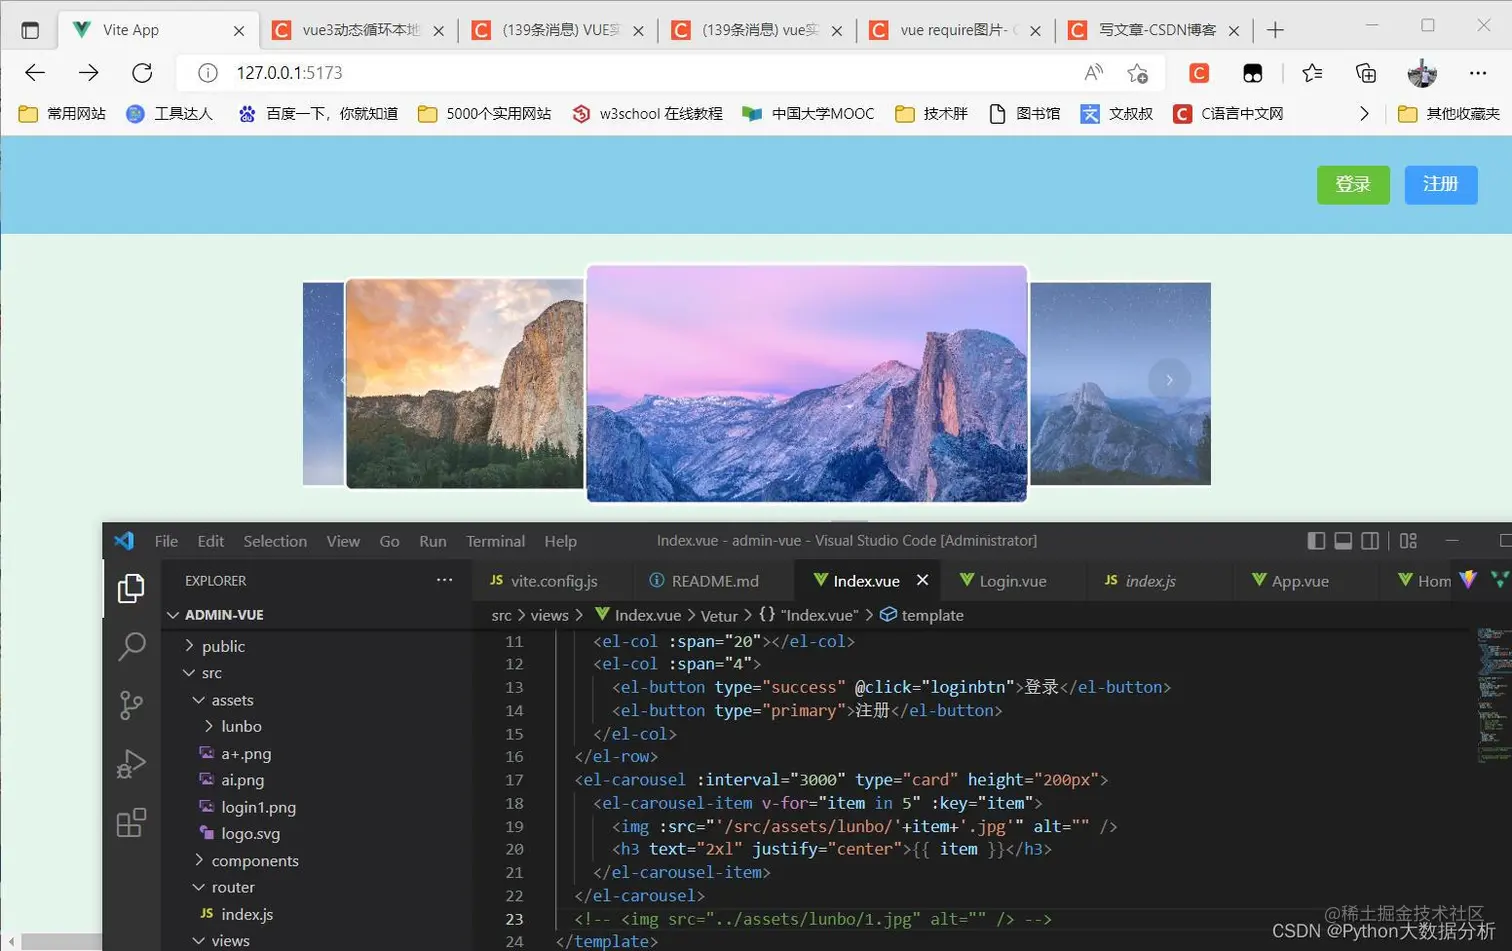Open the Run and Debug view in VS Code
Image resolution: width=1512 pixels, height=951 pixels.
tap(131, 764)
